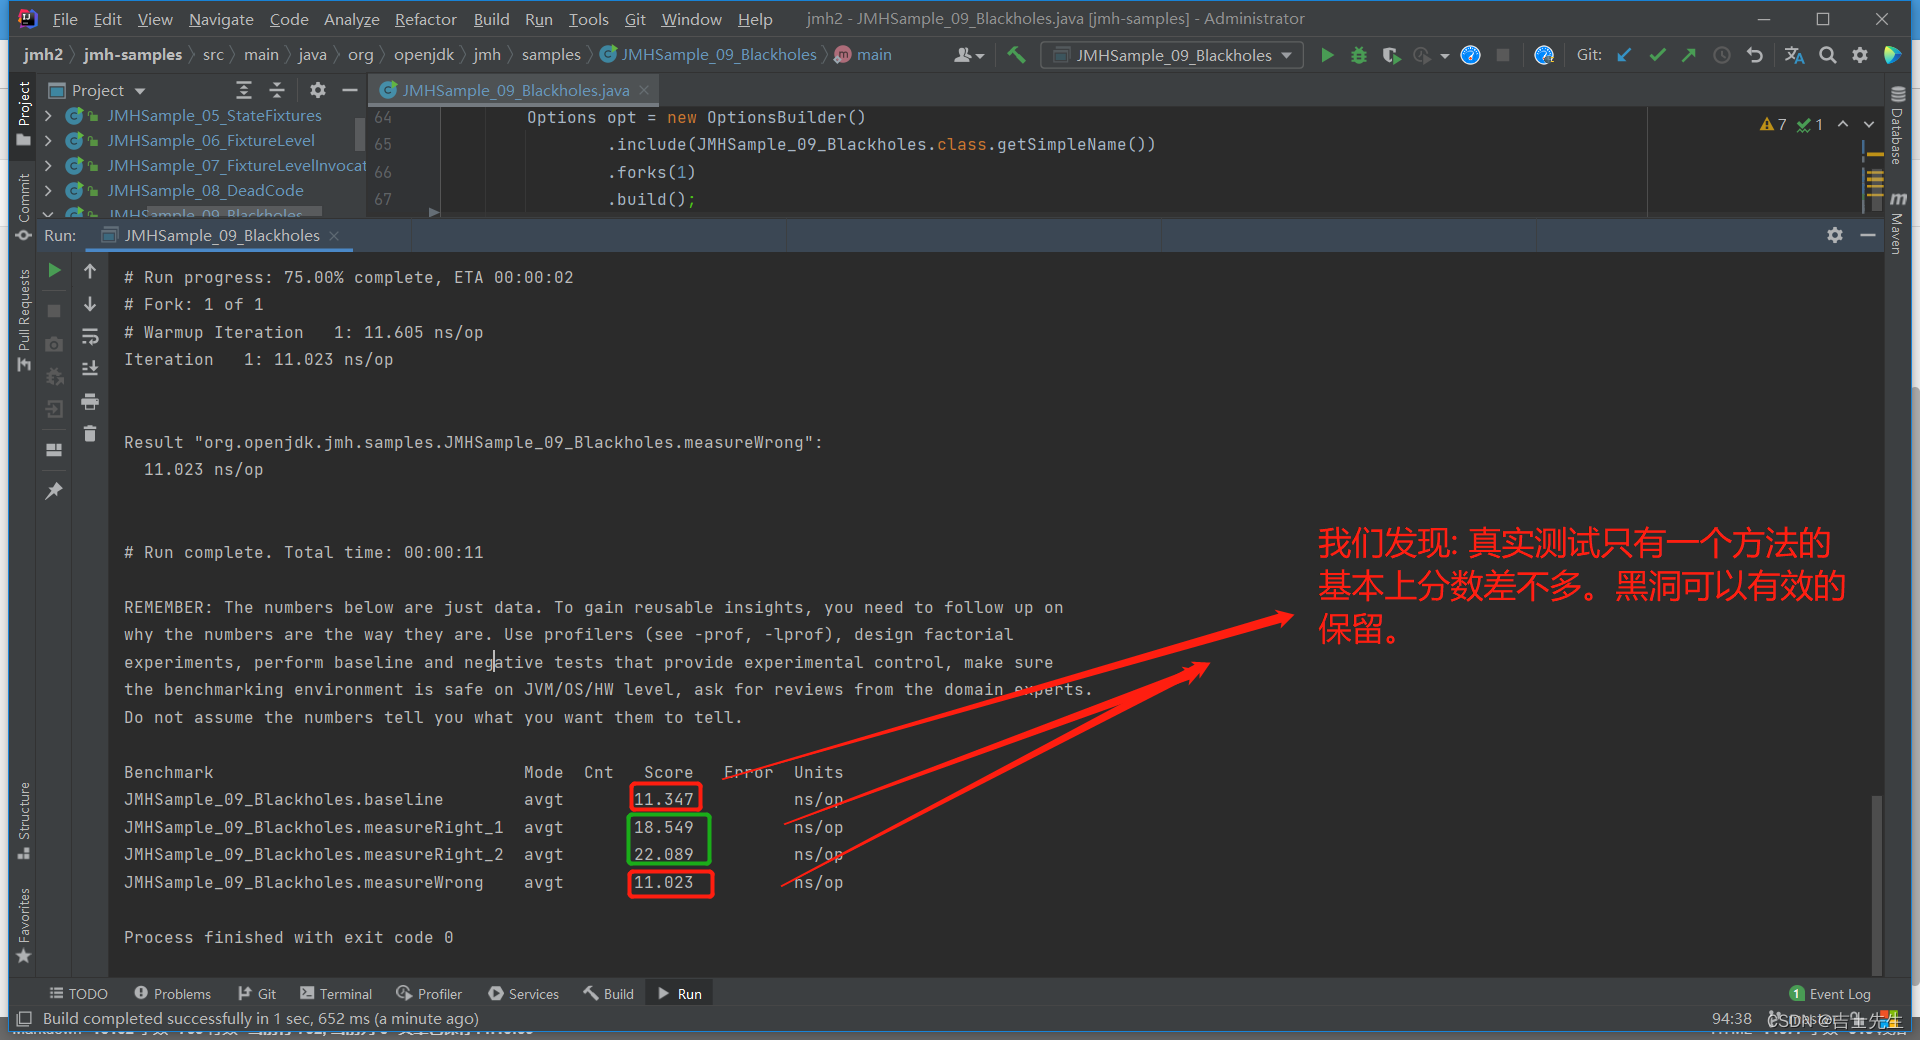Open the Event Log

pos(1830,993)
